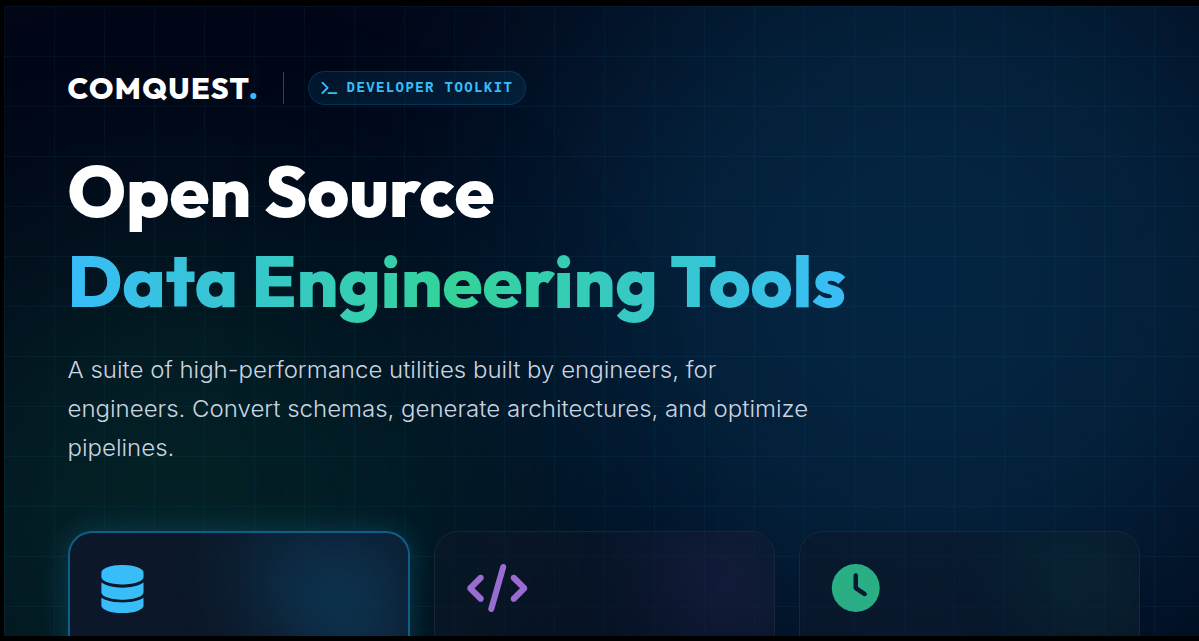This screenshot has width=1199, height=641.
Task: Open the DEVELOPER TOOLKIT badge
Action: coord(416,88)
